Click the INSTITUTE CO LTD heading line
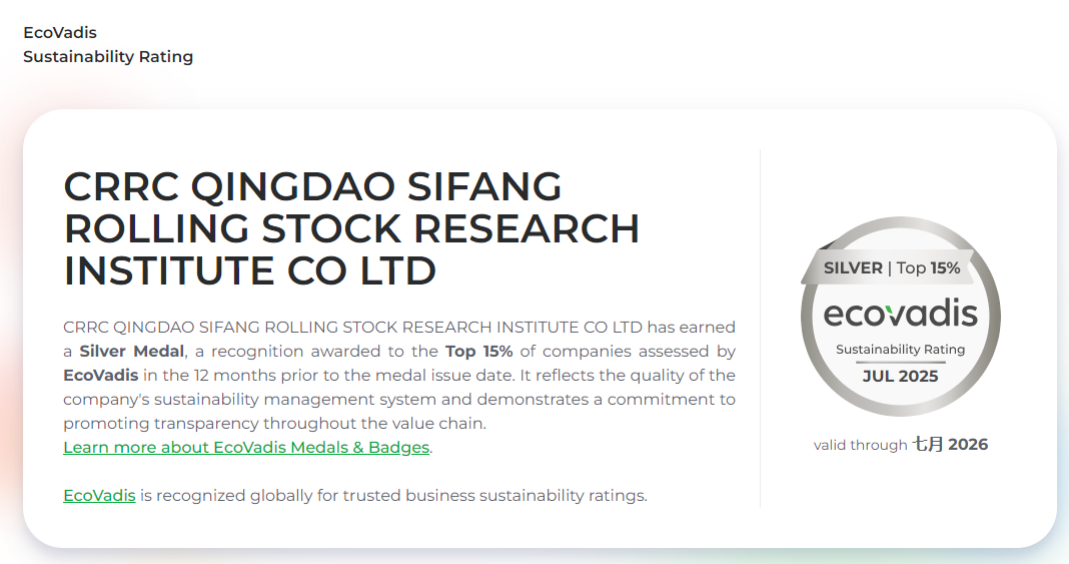Screen dimensions: 1069x564 click(250, 271)
